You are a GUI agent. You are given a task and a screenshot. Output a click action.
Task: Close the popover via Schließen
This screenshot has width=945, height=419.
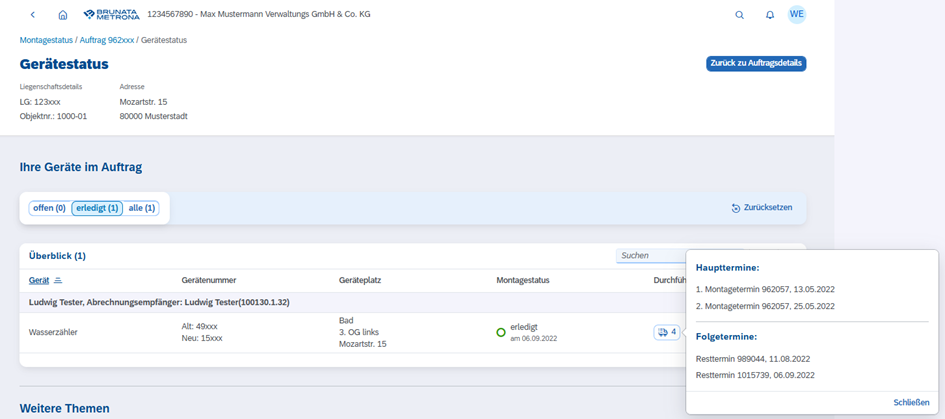pos(911,402)
